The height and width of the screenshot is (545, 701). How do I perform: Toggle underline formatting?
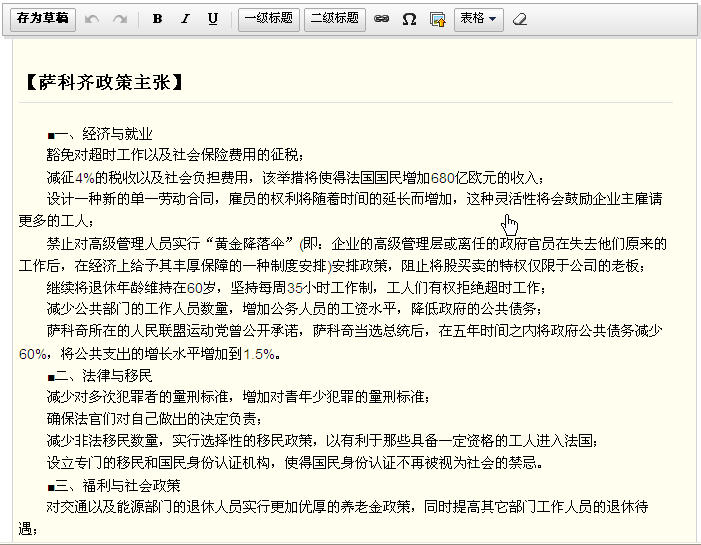click(213, 19)
